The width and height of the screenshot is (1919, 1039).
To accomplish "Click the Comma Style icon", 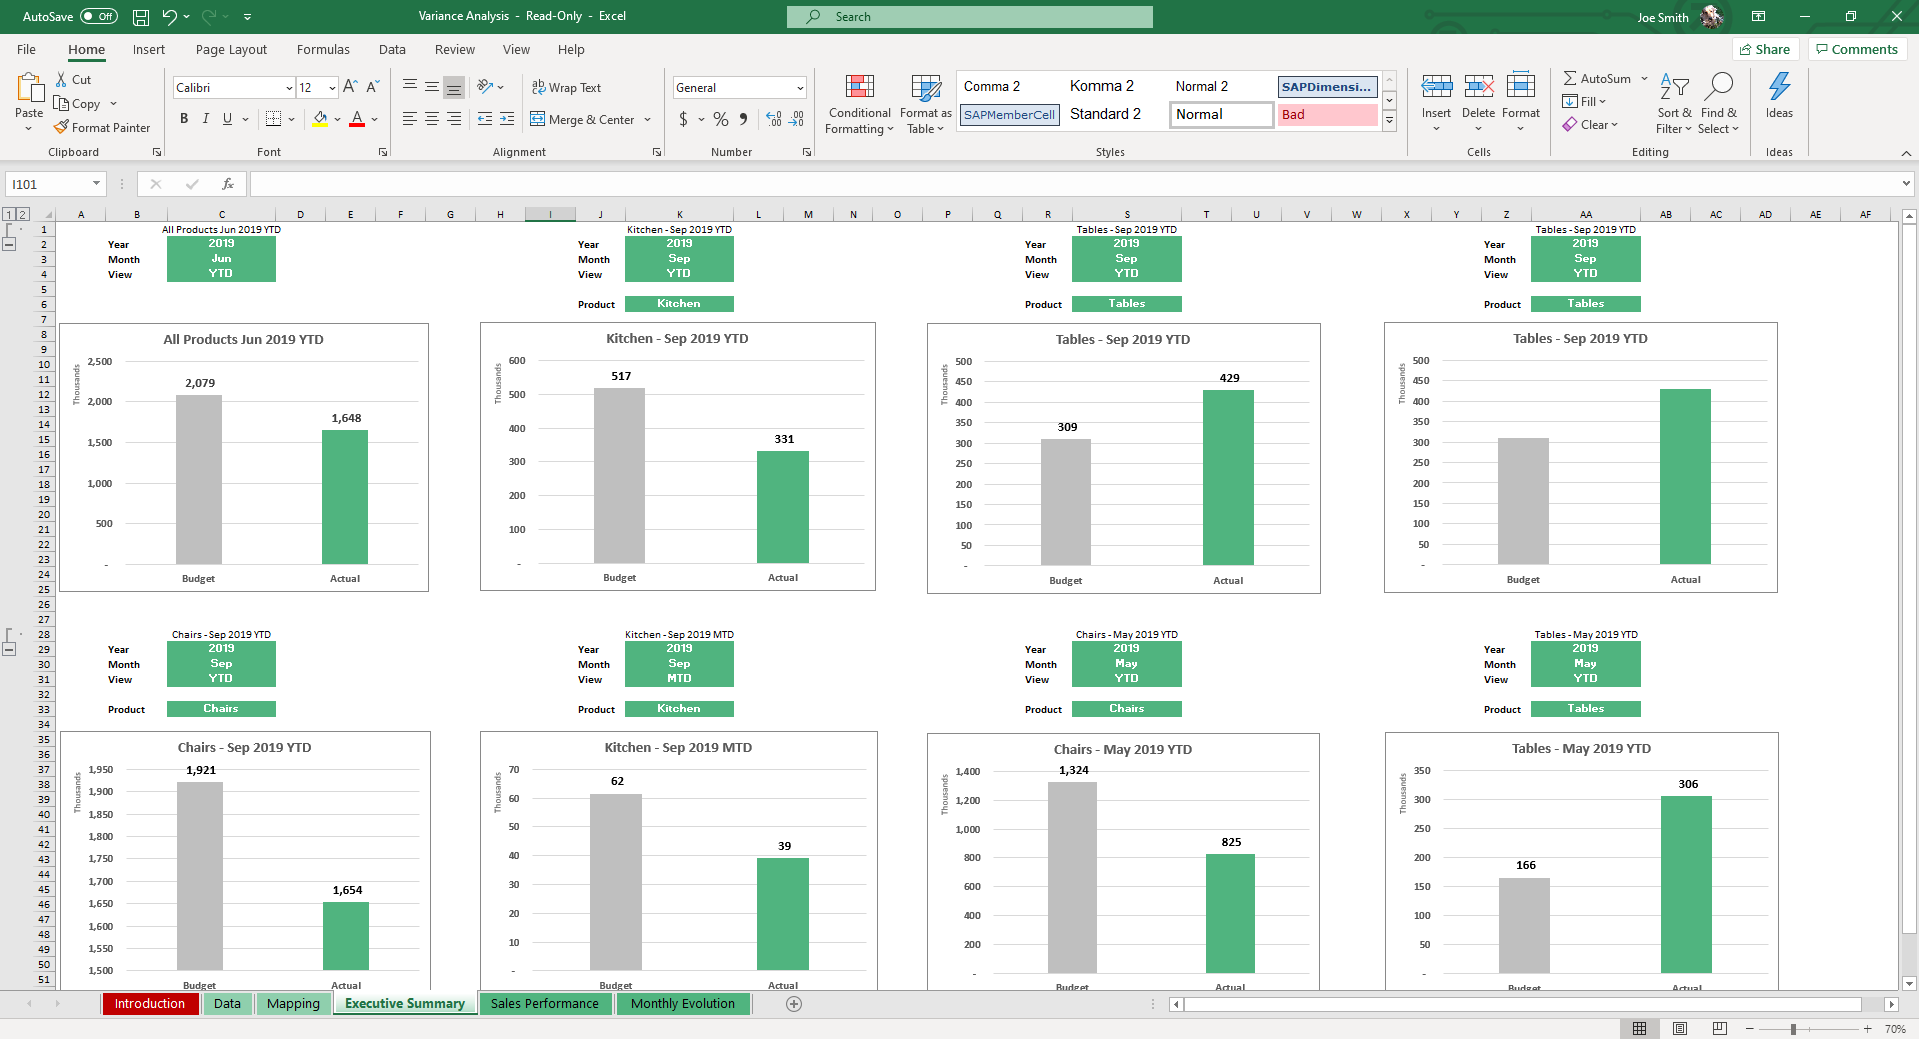I will (743, 119).
